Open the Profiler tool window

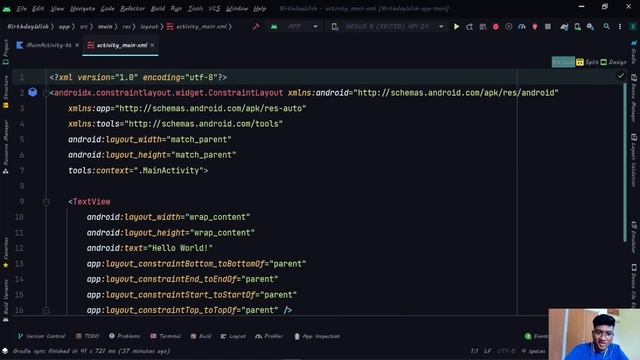pyautogui.click(x=269, y=336)
